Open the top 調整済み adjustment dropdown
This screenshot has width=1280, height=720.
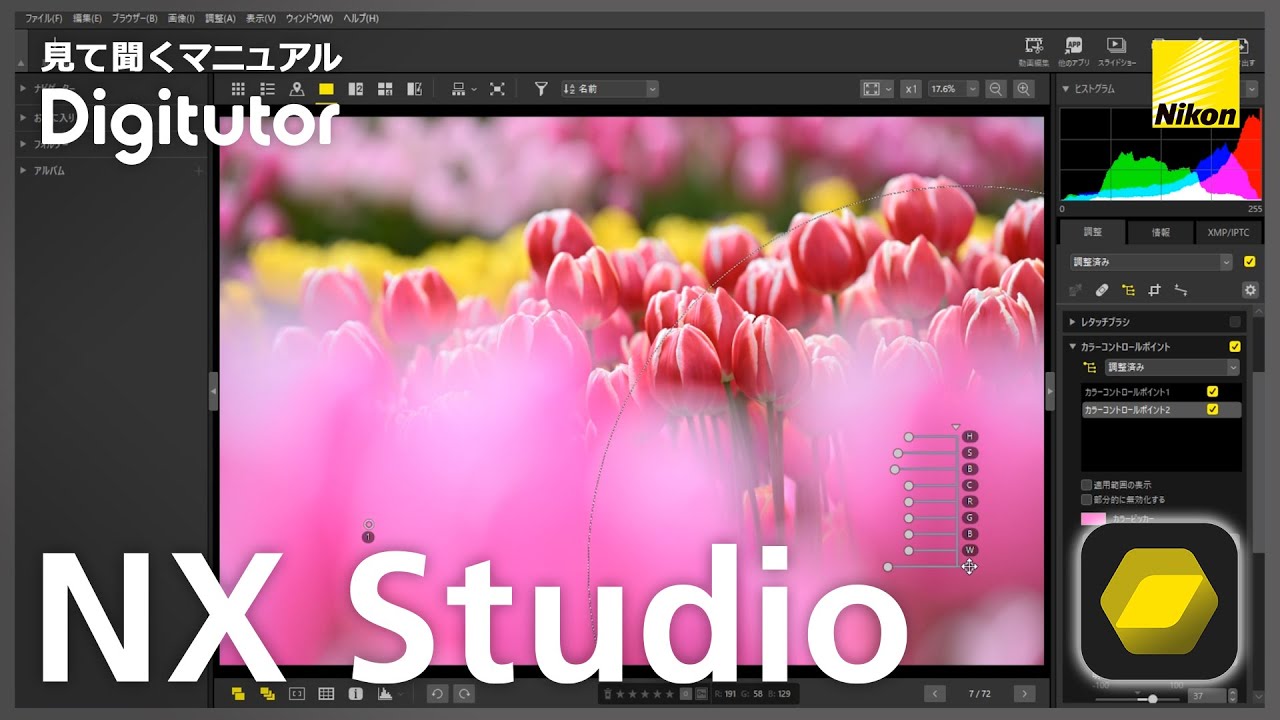pyautogui.click(x=1151, y=262)
